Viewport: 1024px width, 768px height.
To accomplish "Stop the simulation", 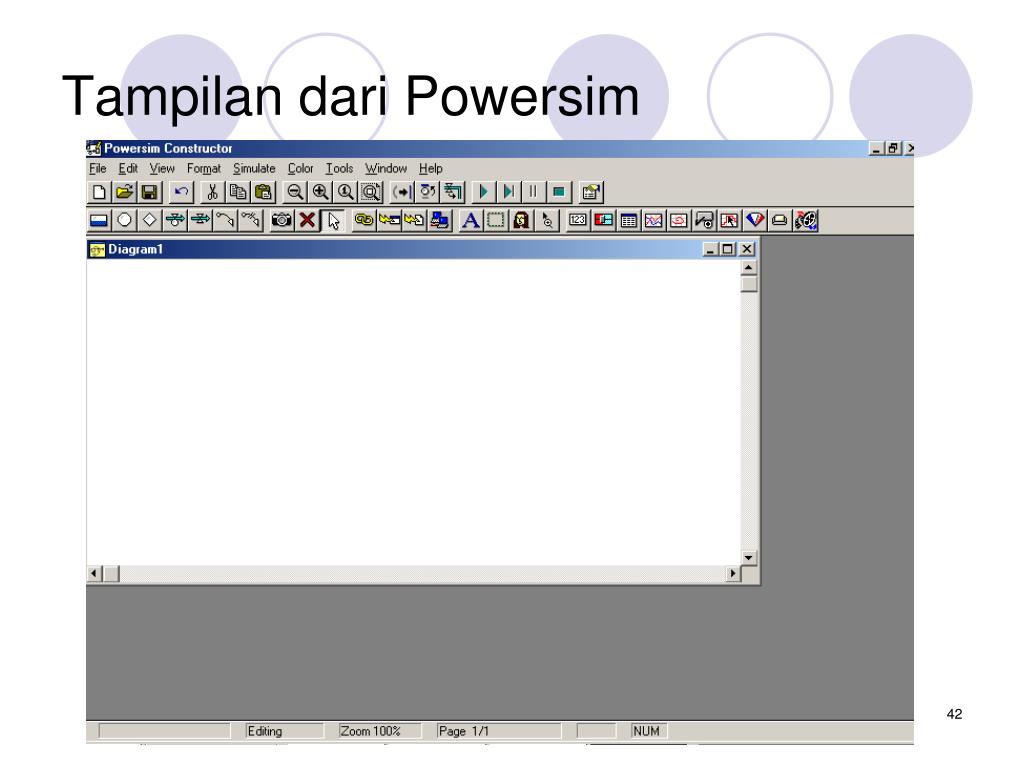I will click(558, 192).
